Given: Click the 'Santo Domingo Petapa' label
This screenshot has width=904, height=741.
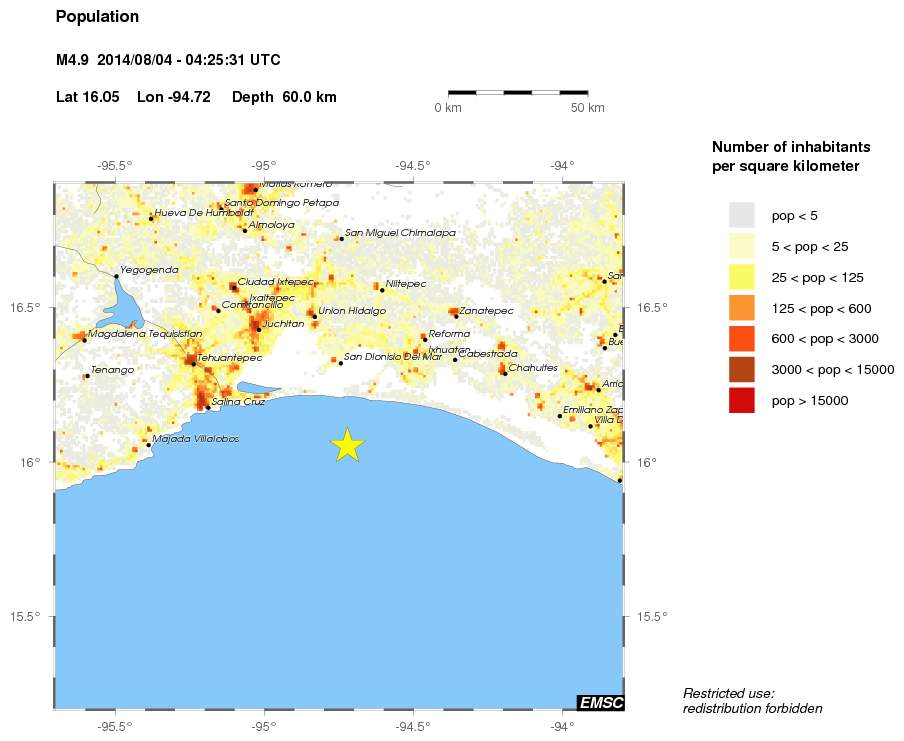Looking at the screenshot, I should pyautogui.click(x=281, y=203).
